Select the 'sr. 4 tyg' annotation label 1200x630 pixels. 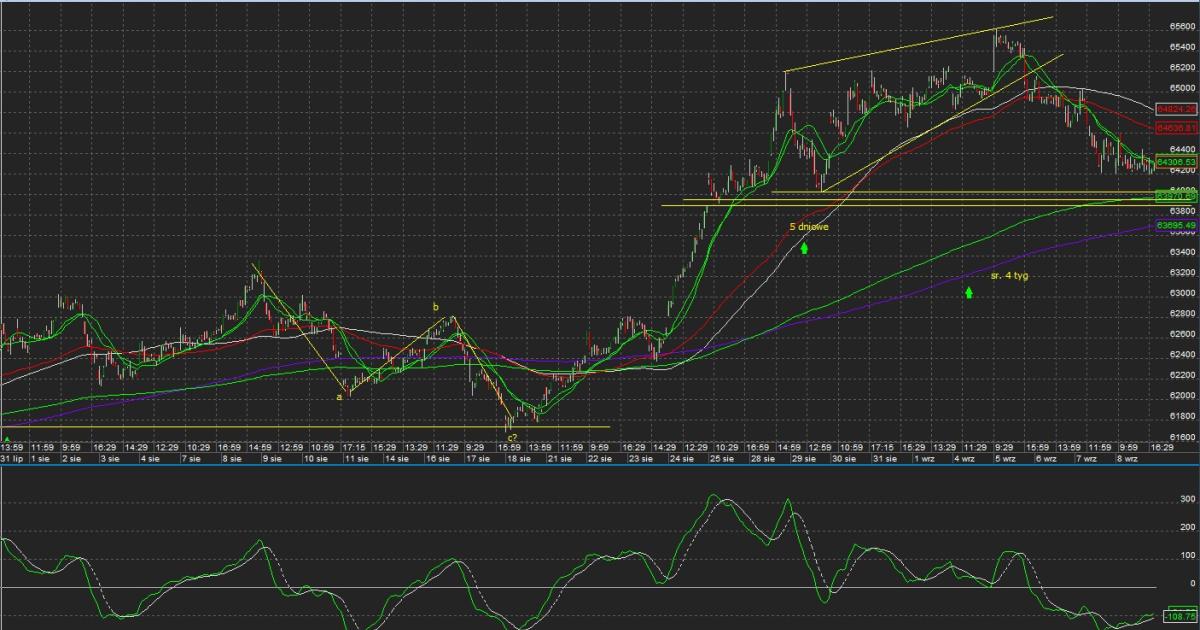click(1009, 274)
